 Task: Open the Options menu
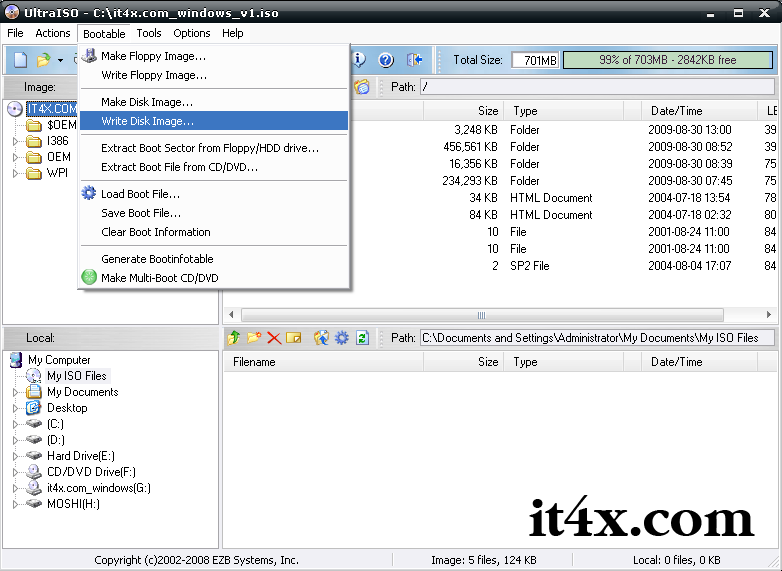192,33
